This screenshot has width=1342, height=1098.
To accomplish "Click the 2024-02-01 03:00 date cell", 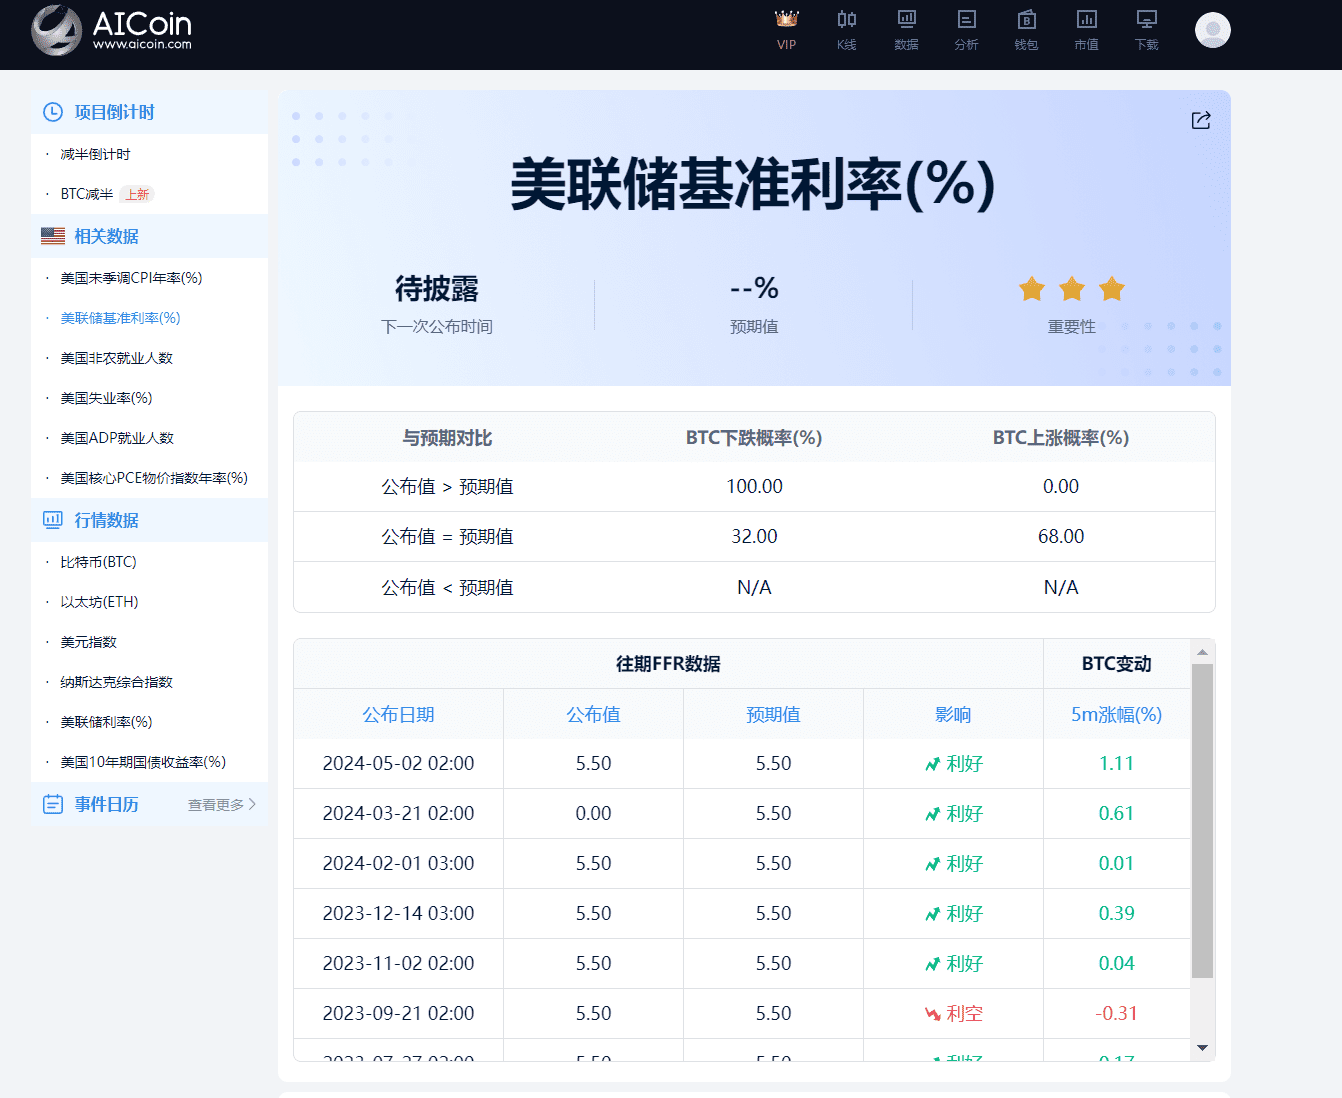I will point(398,863).
